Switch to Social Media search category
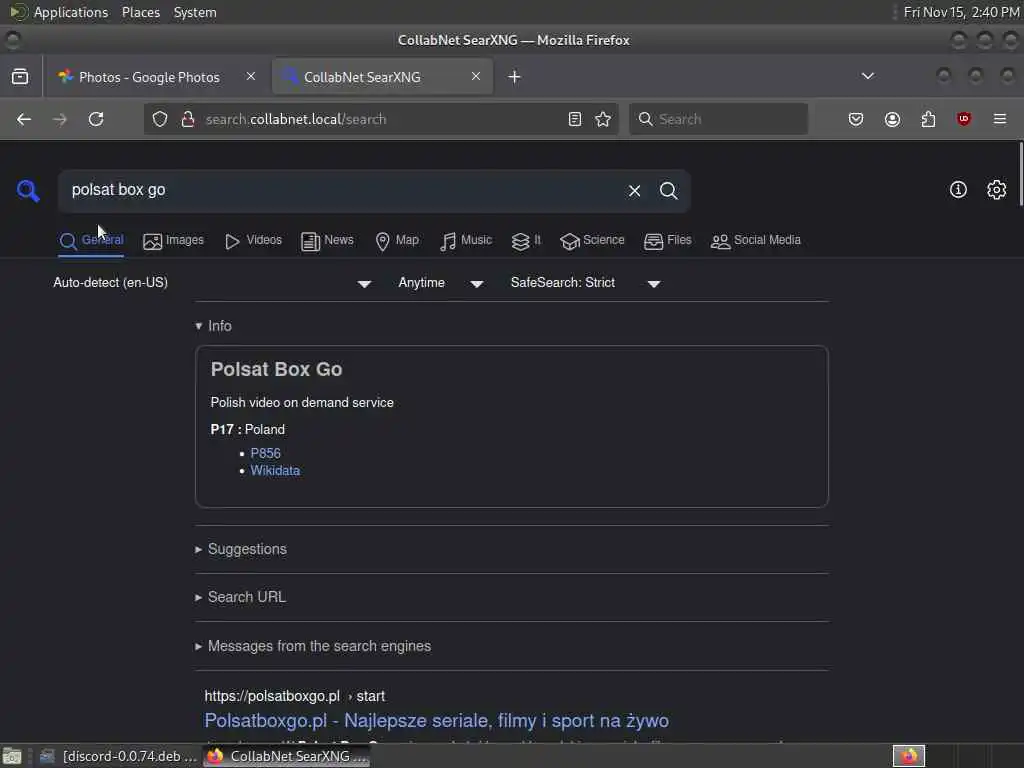Screen dimensions: 1024x768 tap(756, 240)
